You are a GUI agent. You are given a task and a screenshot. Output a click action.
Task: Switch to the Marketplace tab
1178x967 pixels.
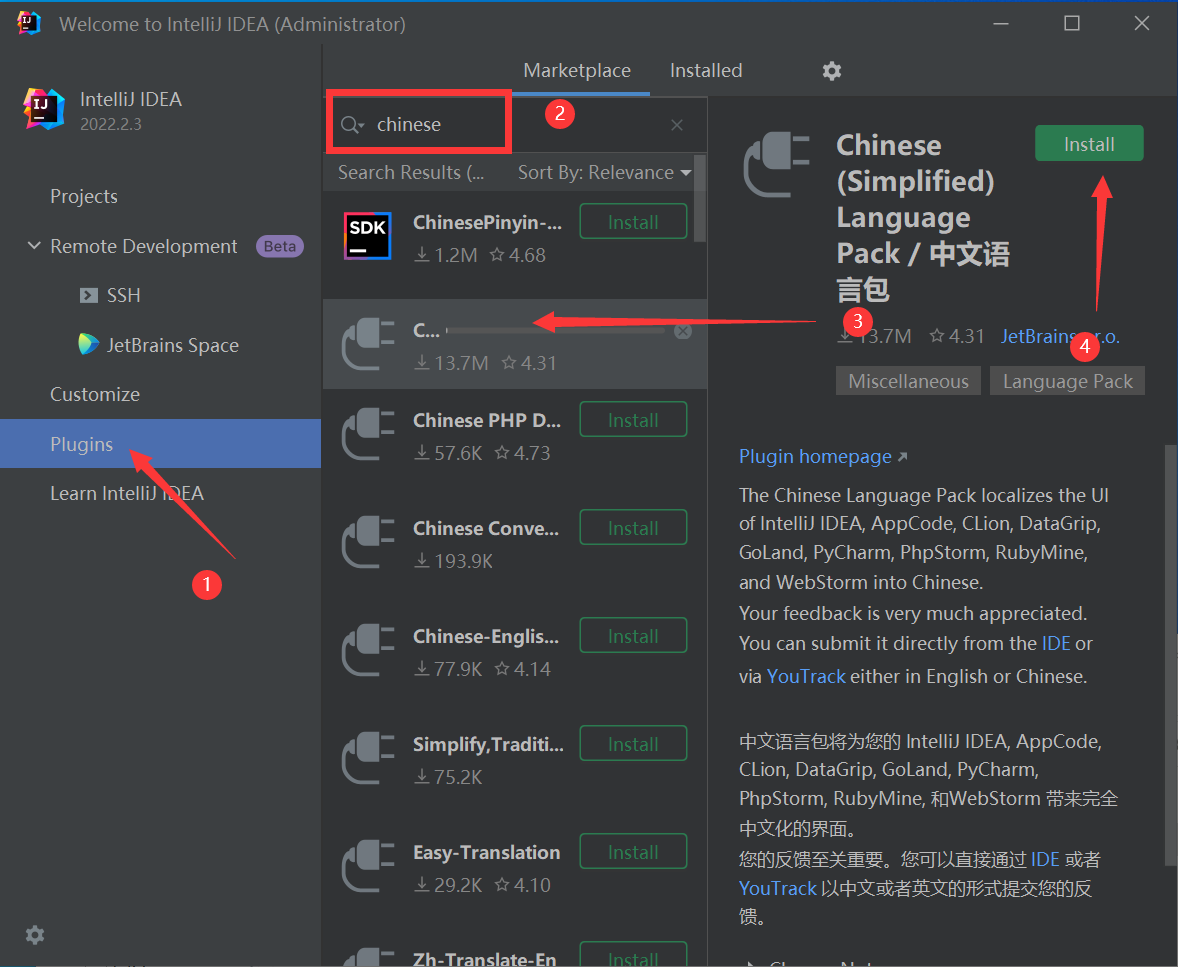click(x=577, y=71)
